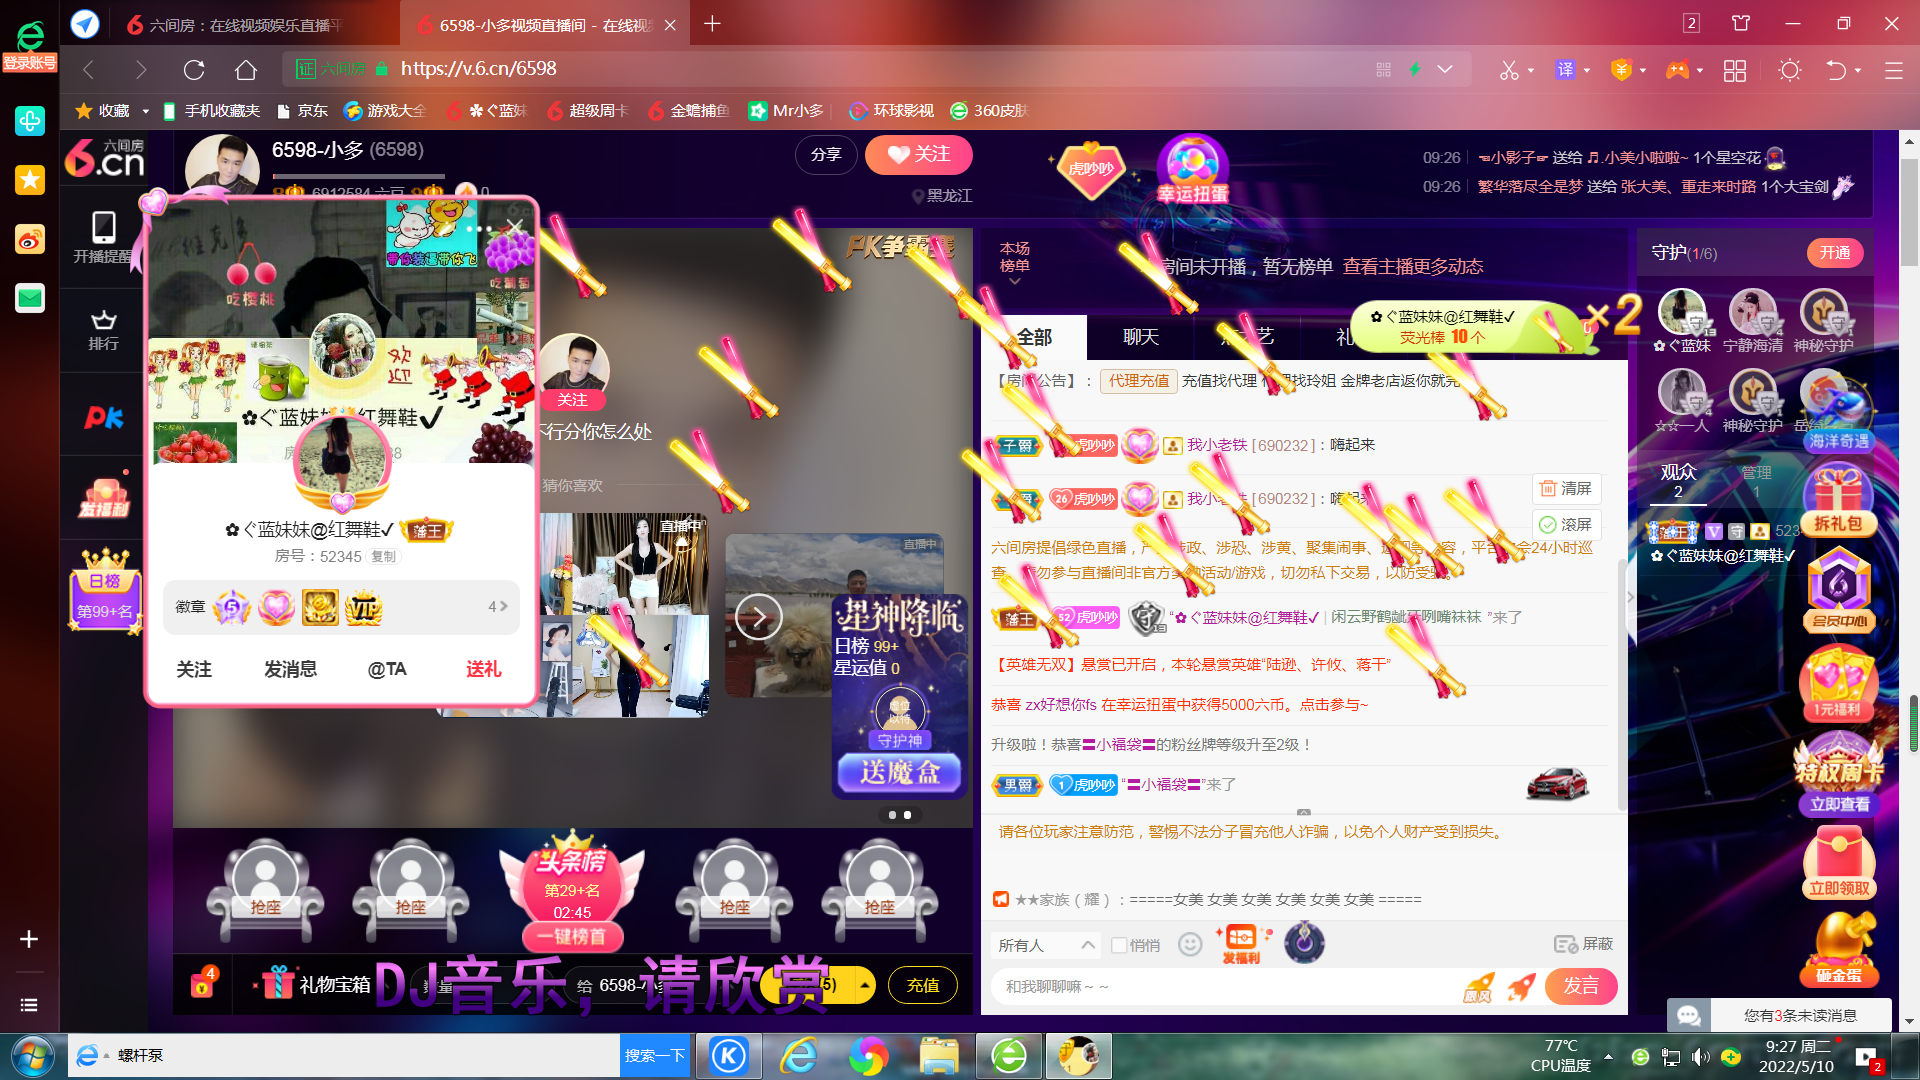Screen dimensions: 1920x1080
Task: Click @TA in the user card
Action: 387,669
